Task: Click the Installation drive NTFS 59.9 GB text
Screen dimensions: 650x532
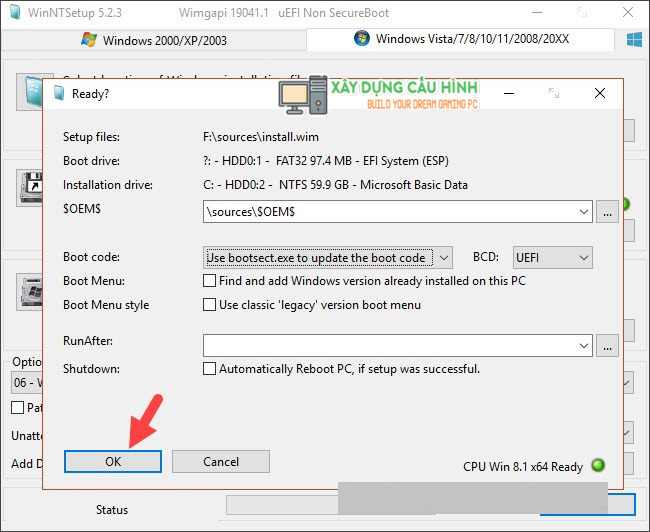Action: [x=335, y=185]
